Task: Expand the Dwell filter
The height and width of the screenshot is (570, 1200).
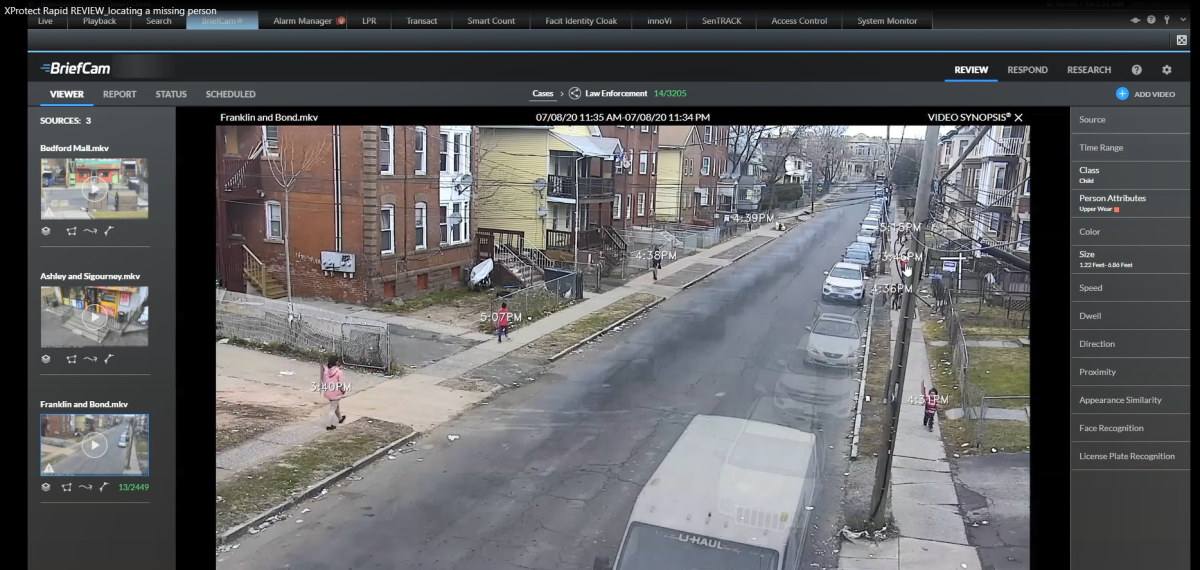Action: (x=1130, y=316)
